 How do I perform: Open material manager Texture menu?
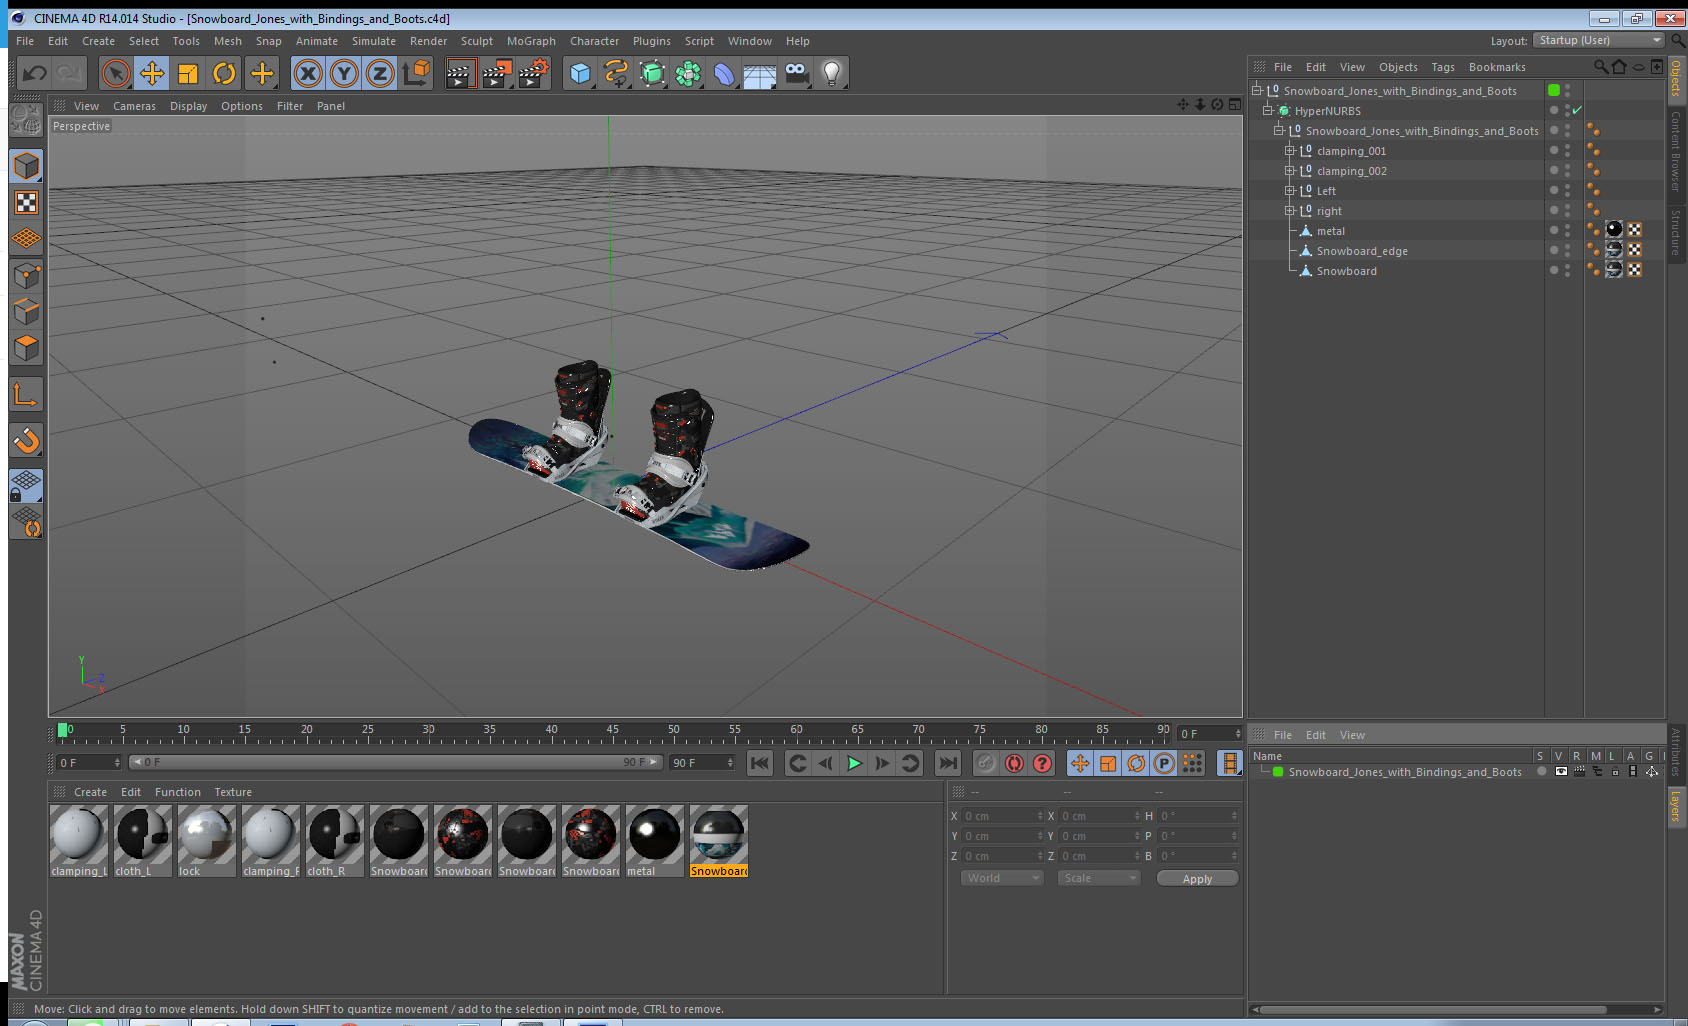coord(233,792)
